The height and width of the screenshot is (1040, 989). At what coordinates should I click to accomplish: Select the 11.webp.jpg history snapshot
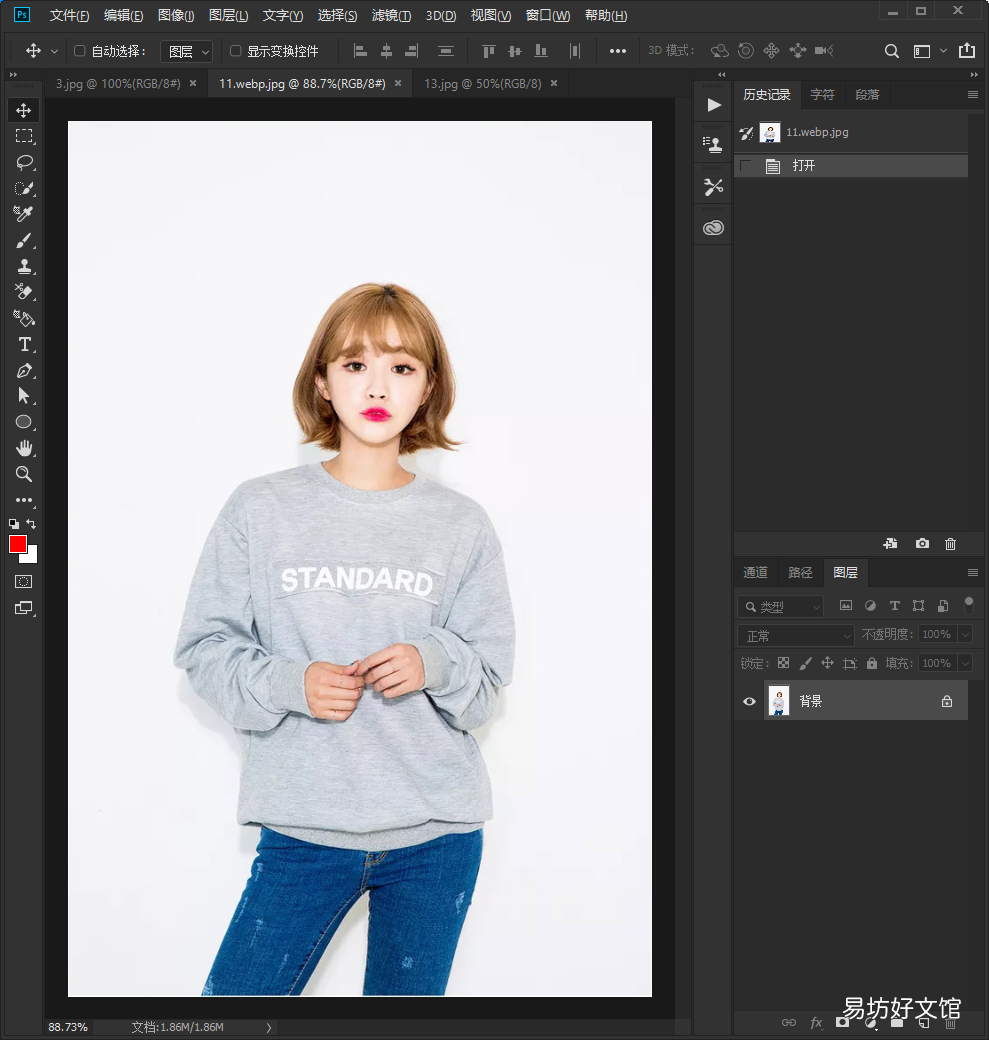(x=851, y=132)
